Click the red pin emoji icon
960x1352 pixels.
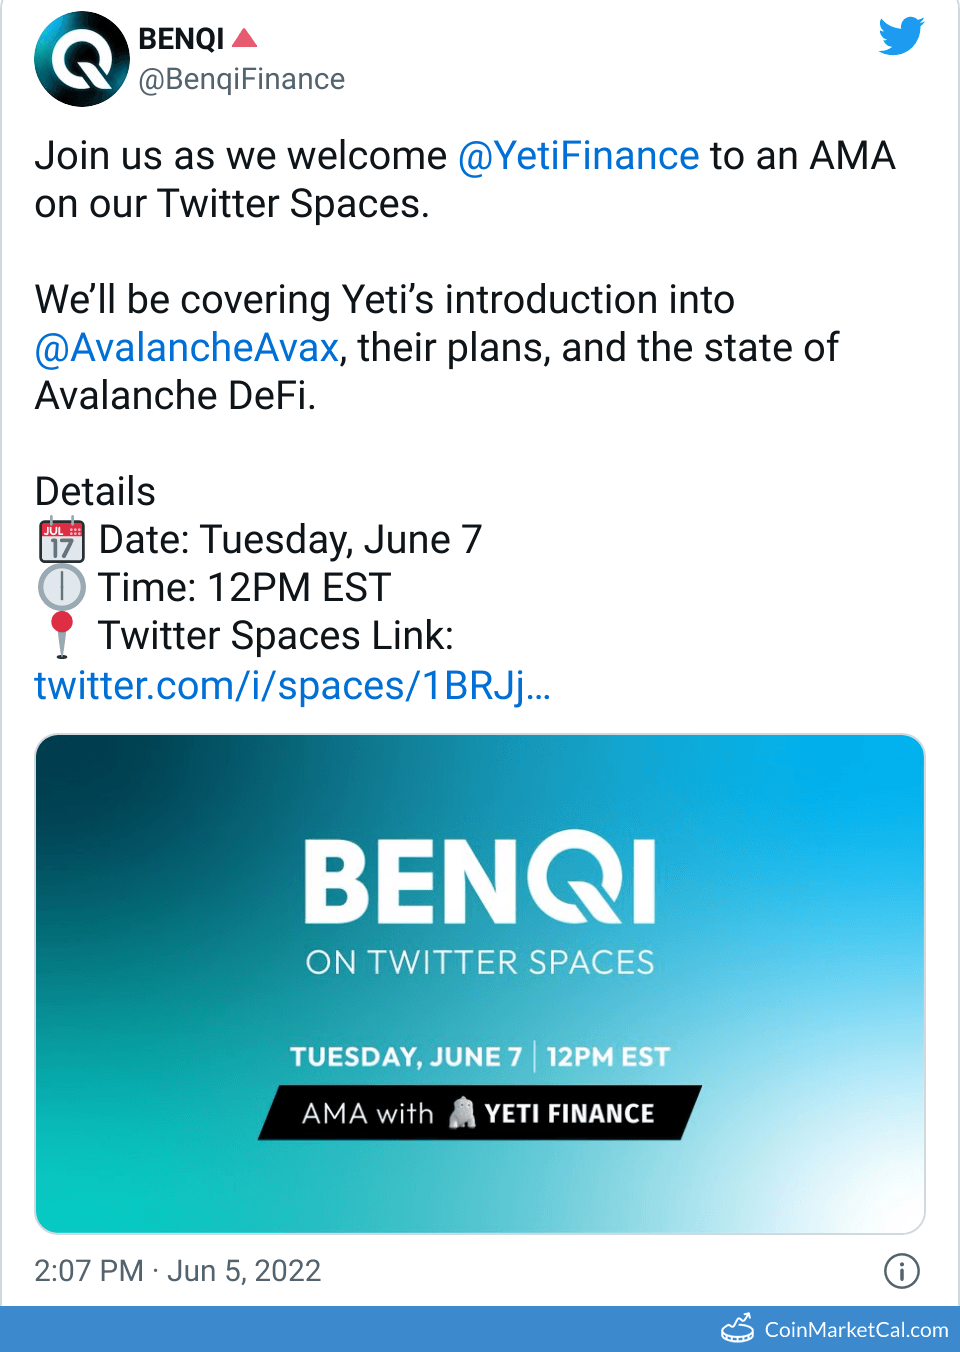[x=62, y=635]
